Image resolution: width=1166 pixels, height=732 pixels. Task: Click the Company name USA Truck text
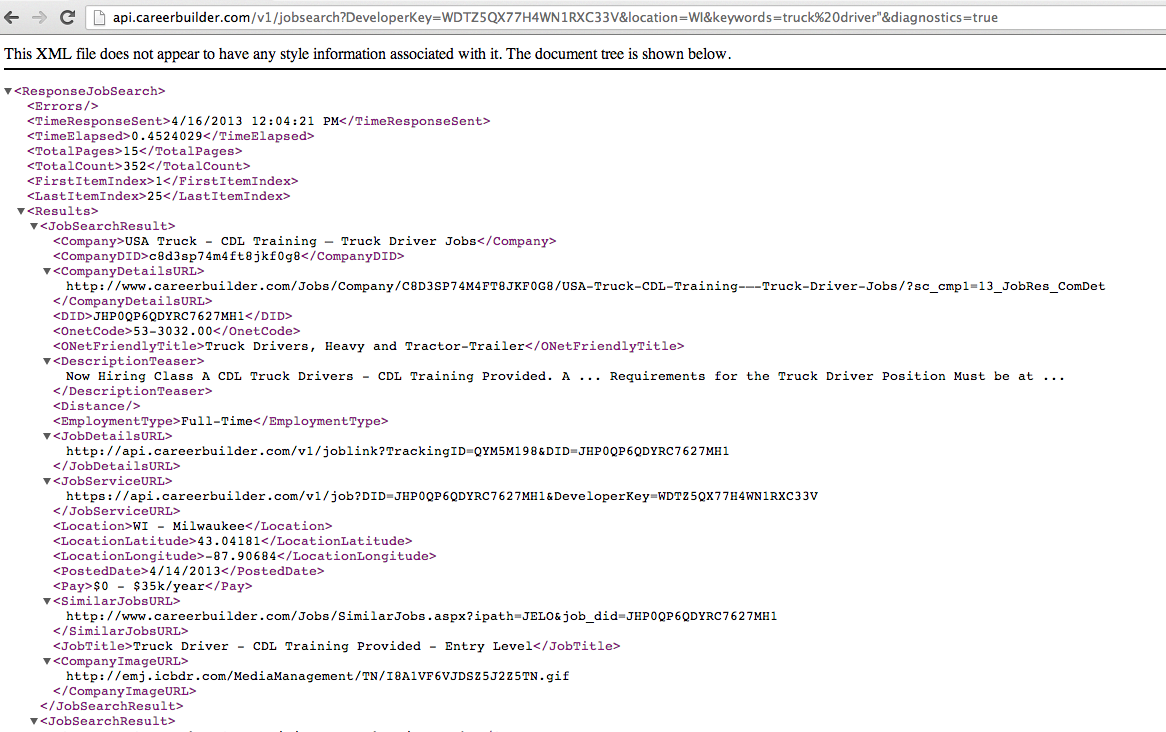pos(300,241)
